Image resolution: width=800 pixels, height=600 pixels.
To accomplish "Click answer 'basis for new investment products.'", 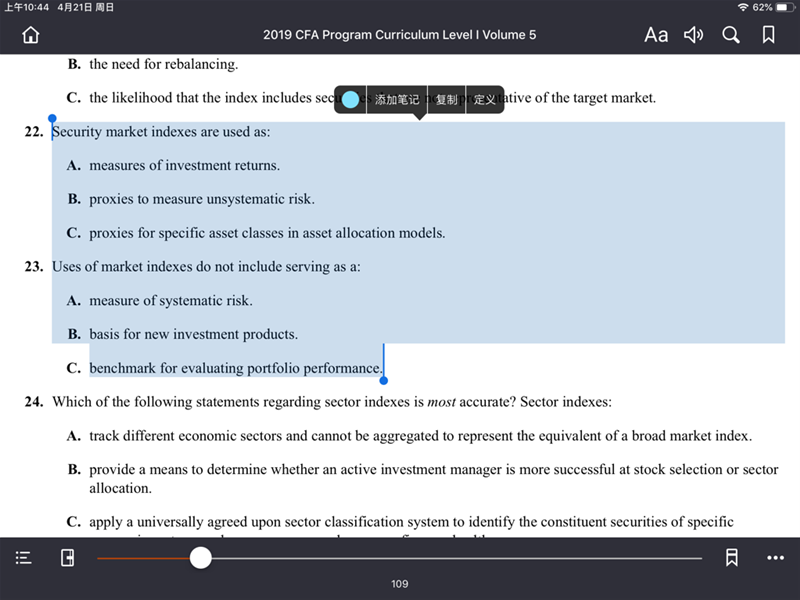I will coord(193,334).
